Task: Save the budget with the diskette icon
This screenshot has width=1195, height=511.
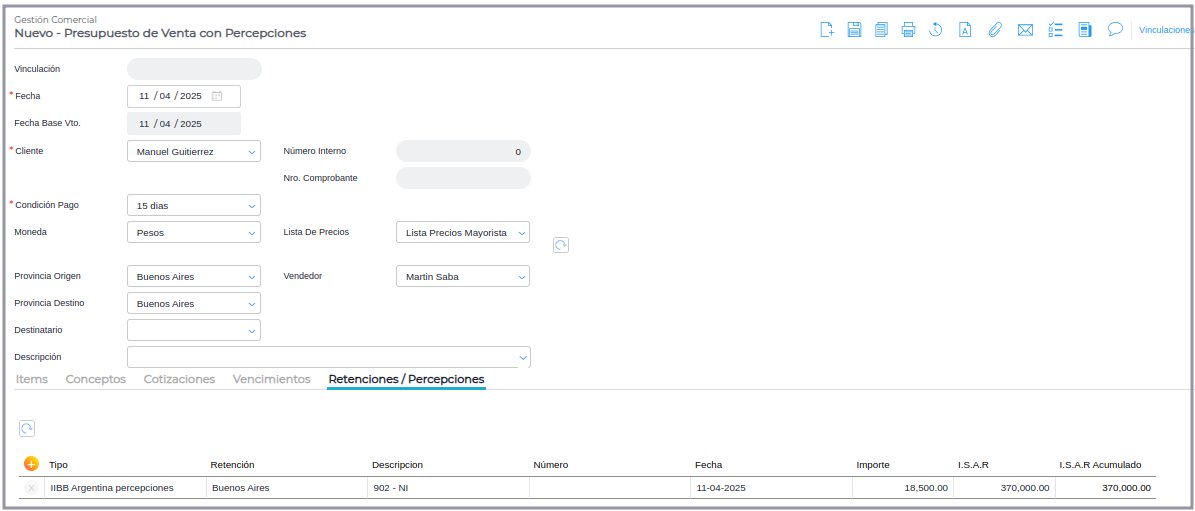Action: (854, 30)
